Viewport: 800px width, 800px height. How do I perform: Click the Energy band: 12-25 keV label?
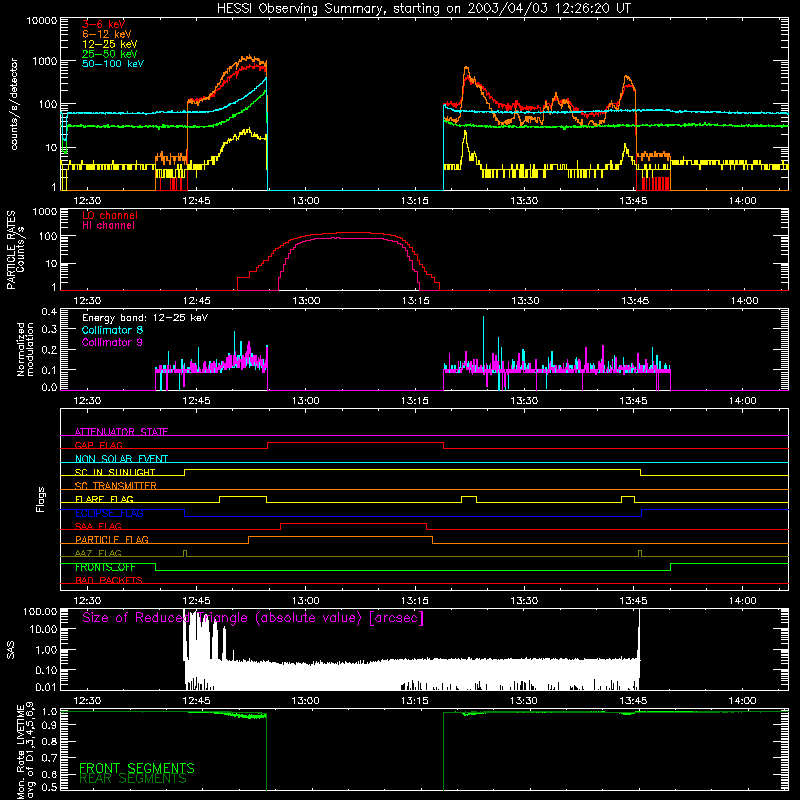coord(145,318)
